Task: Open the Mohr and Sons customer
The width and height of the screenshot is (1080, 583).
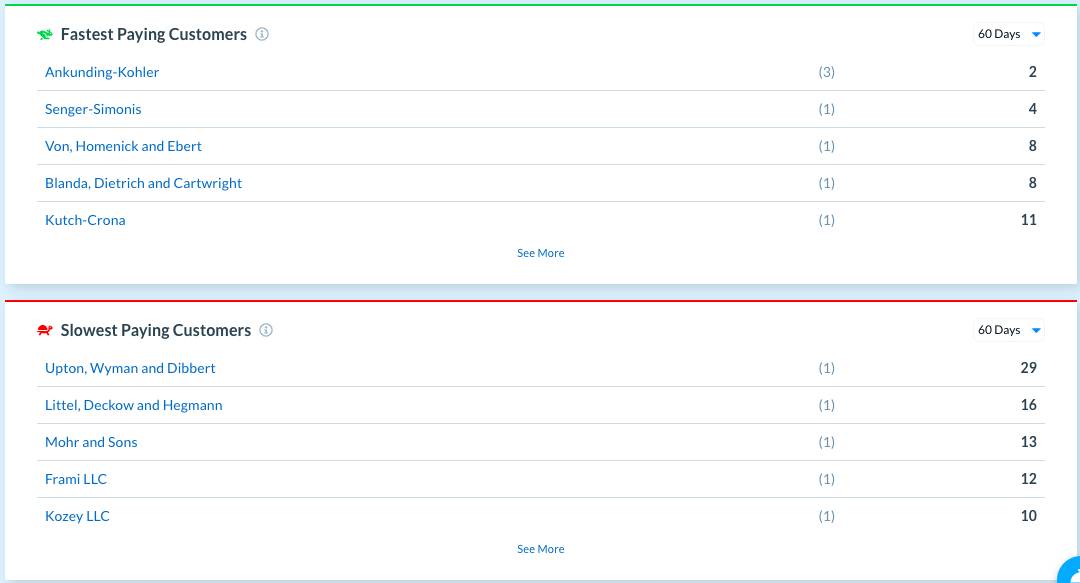Action: 91,442
